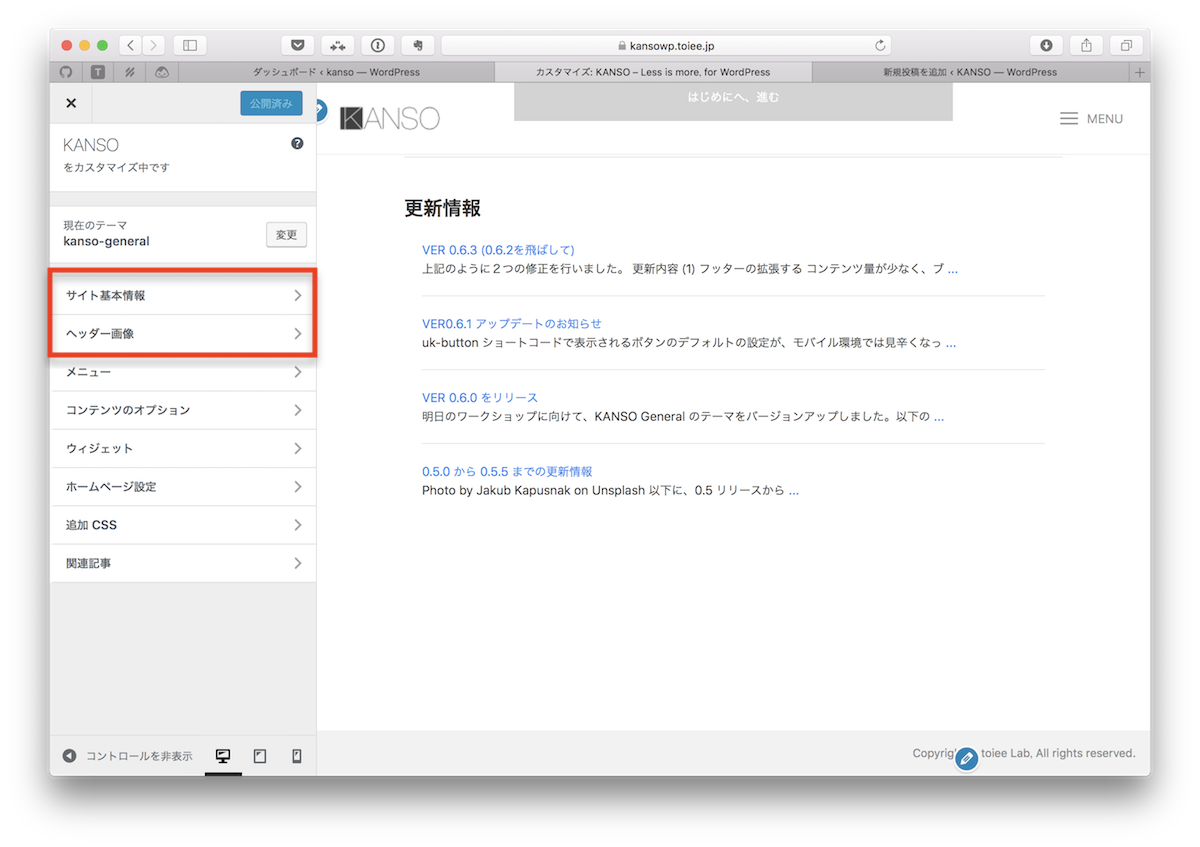Open the ウィジェット section

(183, 448)
